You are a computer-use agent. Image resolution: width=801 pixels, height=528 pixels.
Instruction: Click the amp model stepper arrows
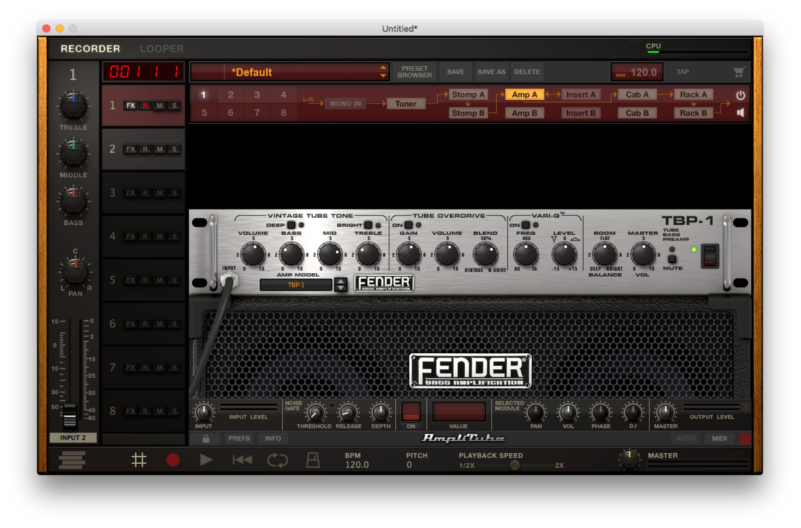[340, 284]
